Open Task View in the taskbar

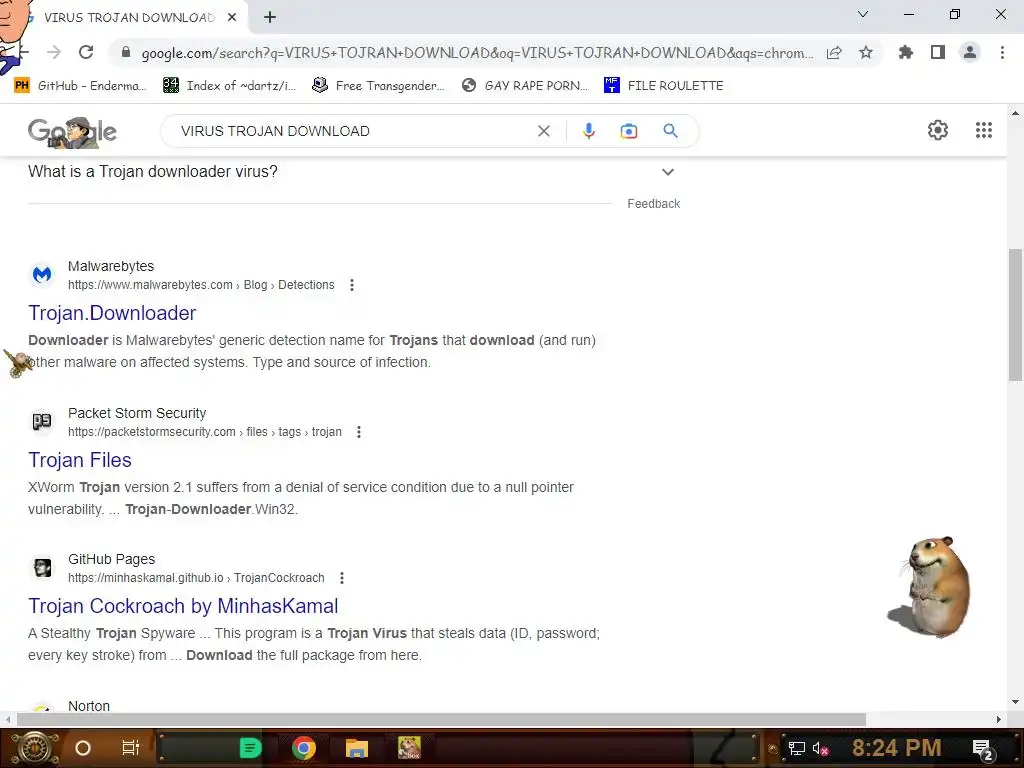tap(131, 748)
